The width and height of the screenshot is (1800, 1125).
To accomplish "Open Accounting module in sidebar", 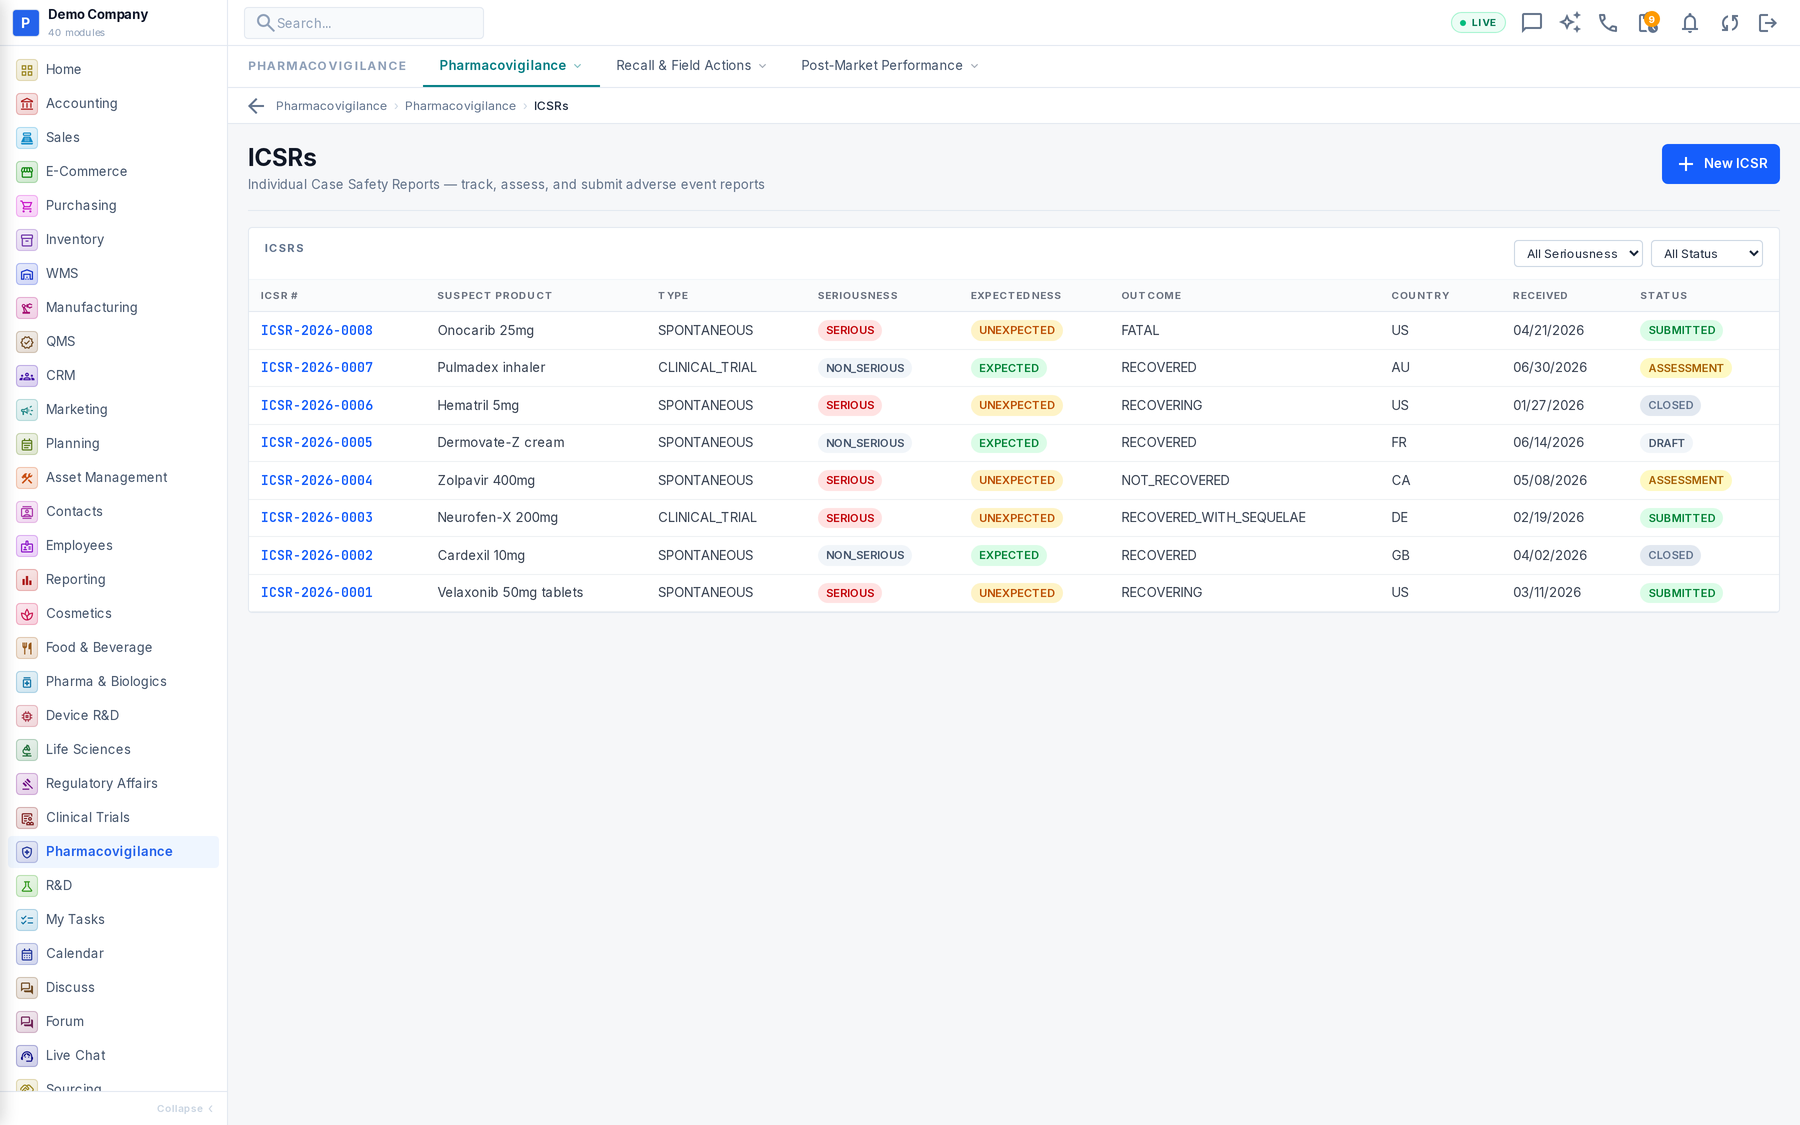I will point(113,103).
